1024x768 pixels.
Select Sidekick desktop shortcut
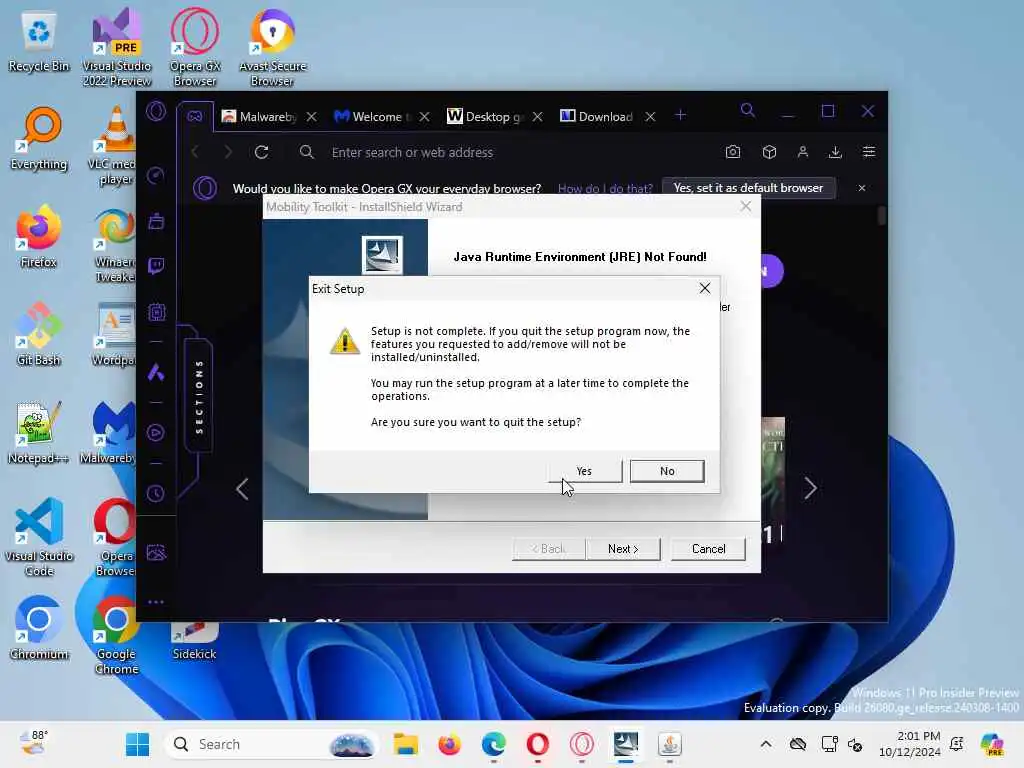coord(194,641)
